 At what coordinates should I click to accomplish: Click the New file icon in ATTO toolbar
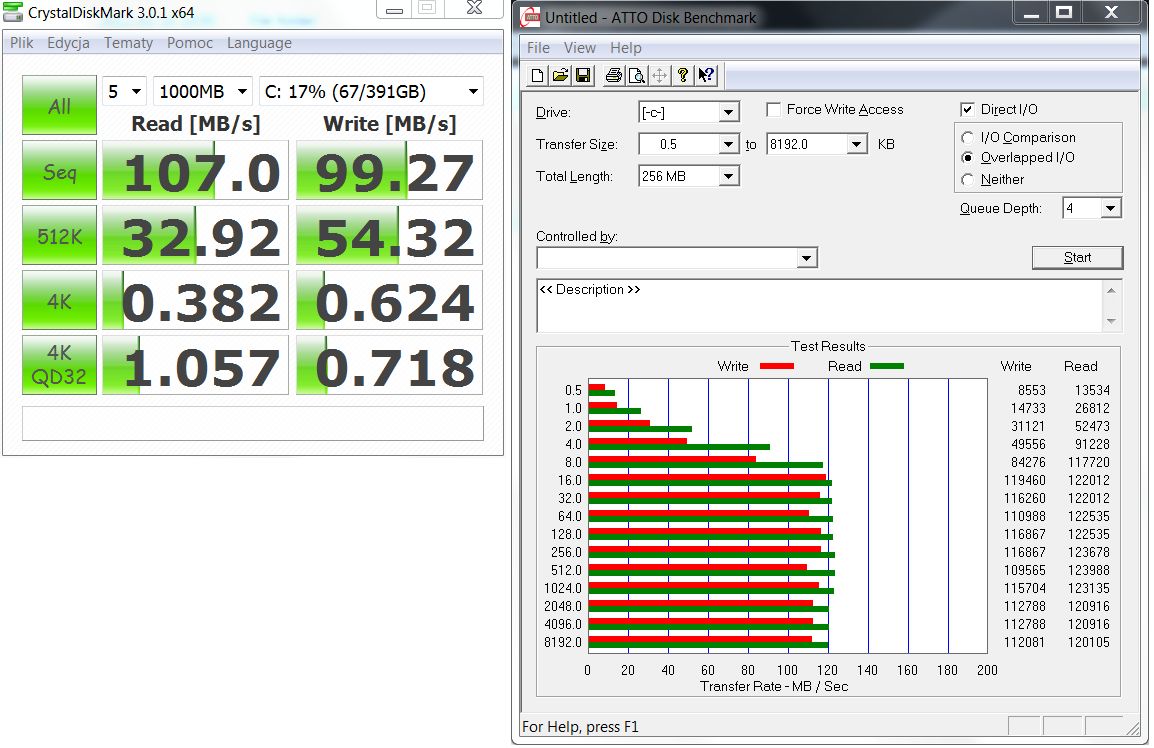coord(537,75)
